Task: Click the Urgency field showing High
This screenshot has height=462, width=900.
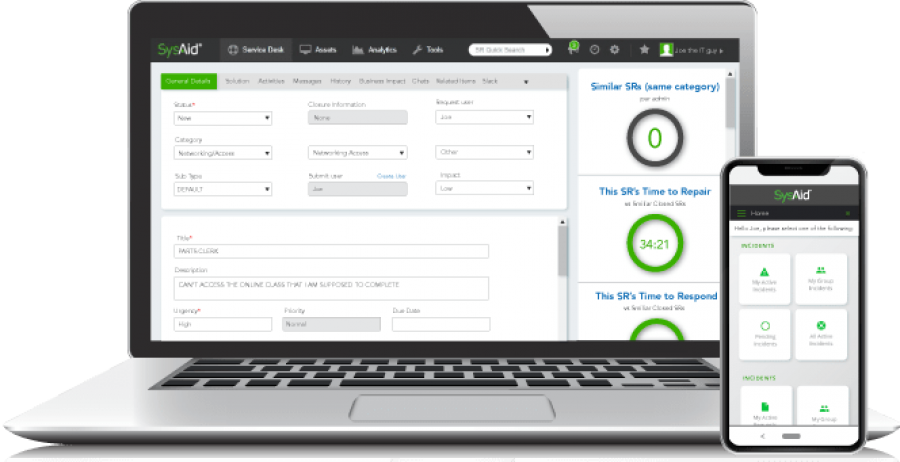Action: [223, 324]
